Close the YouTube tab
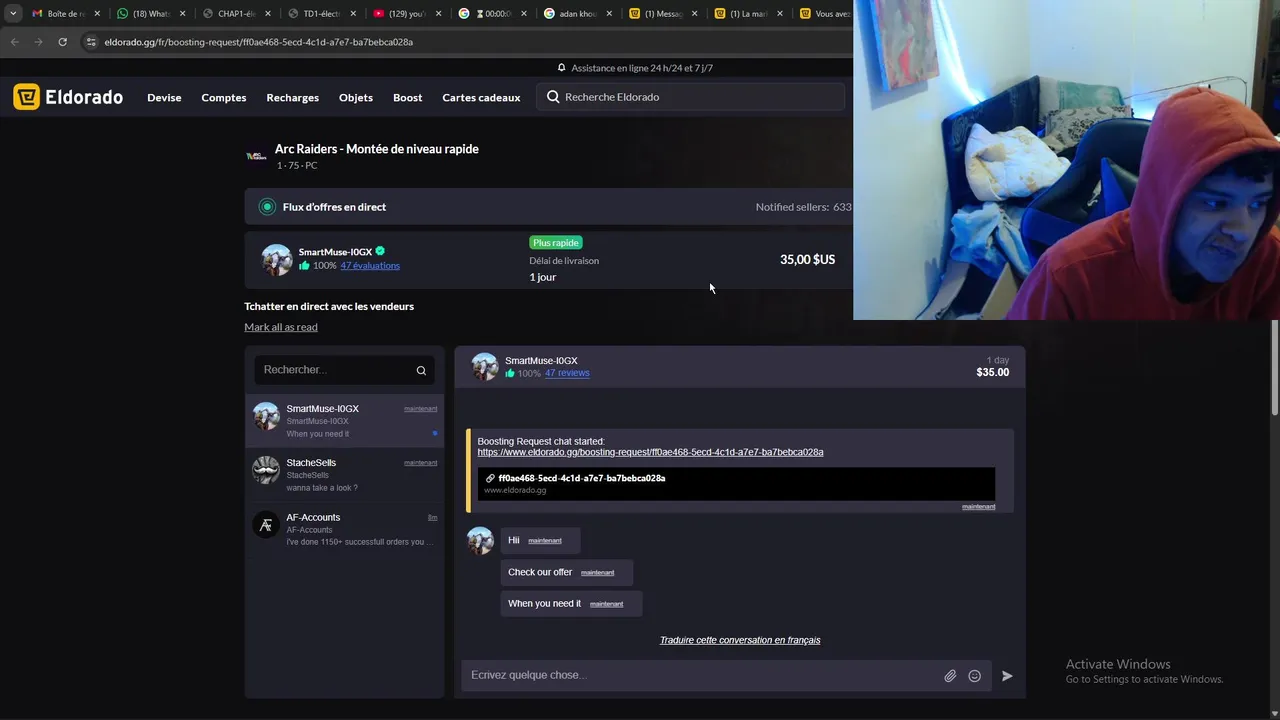 coord(438,14)
